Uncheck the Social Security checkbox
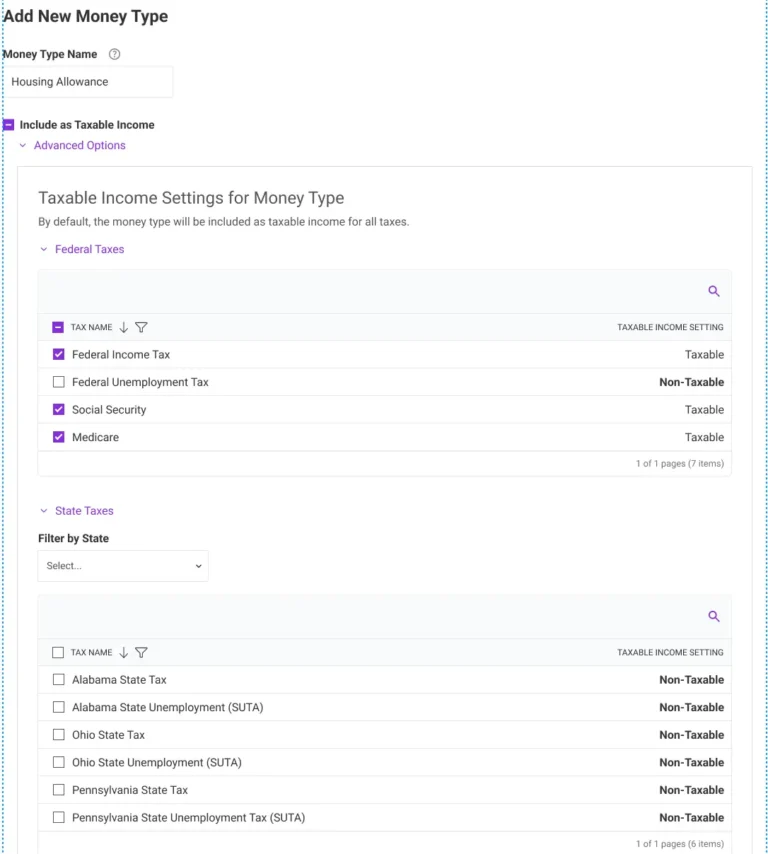Viewport: 768px width, 854px height. pyautogui.click(x=58, y=409)
